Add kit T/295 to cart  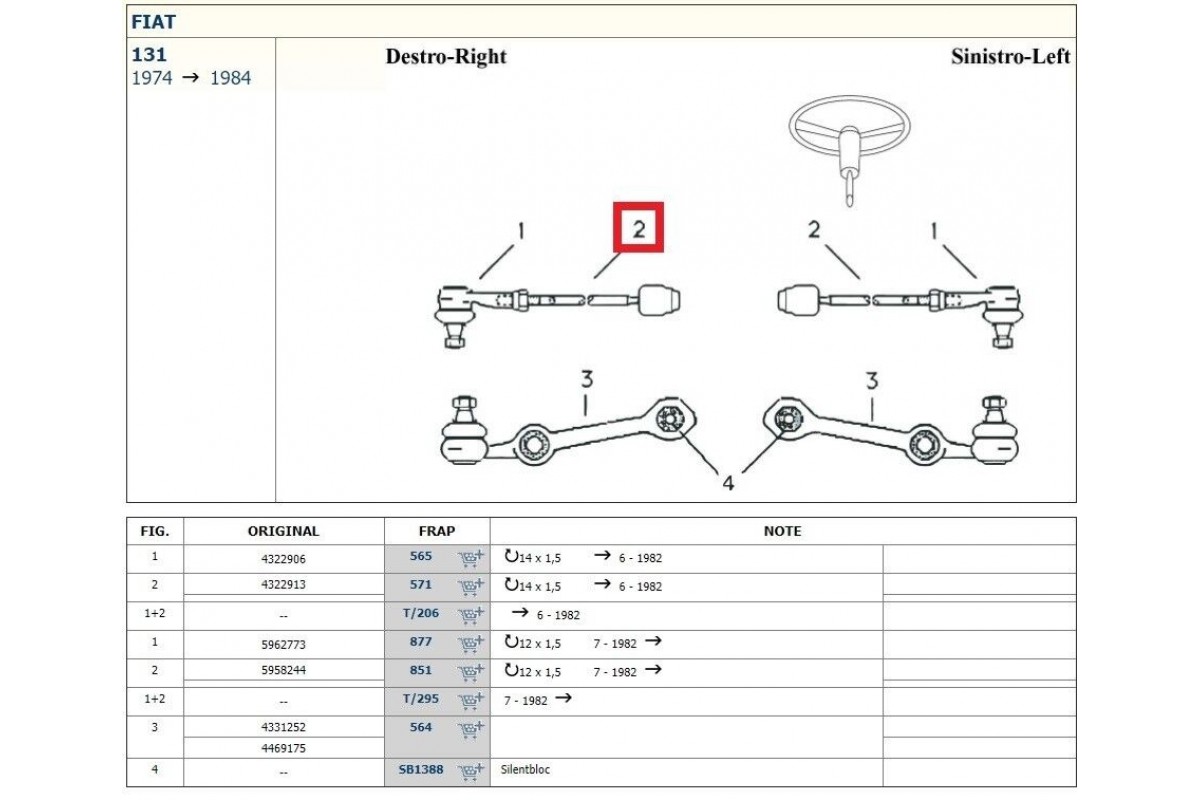pos(470,700)
